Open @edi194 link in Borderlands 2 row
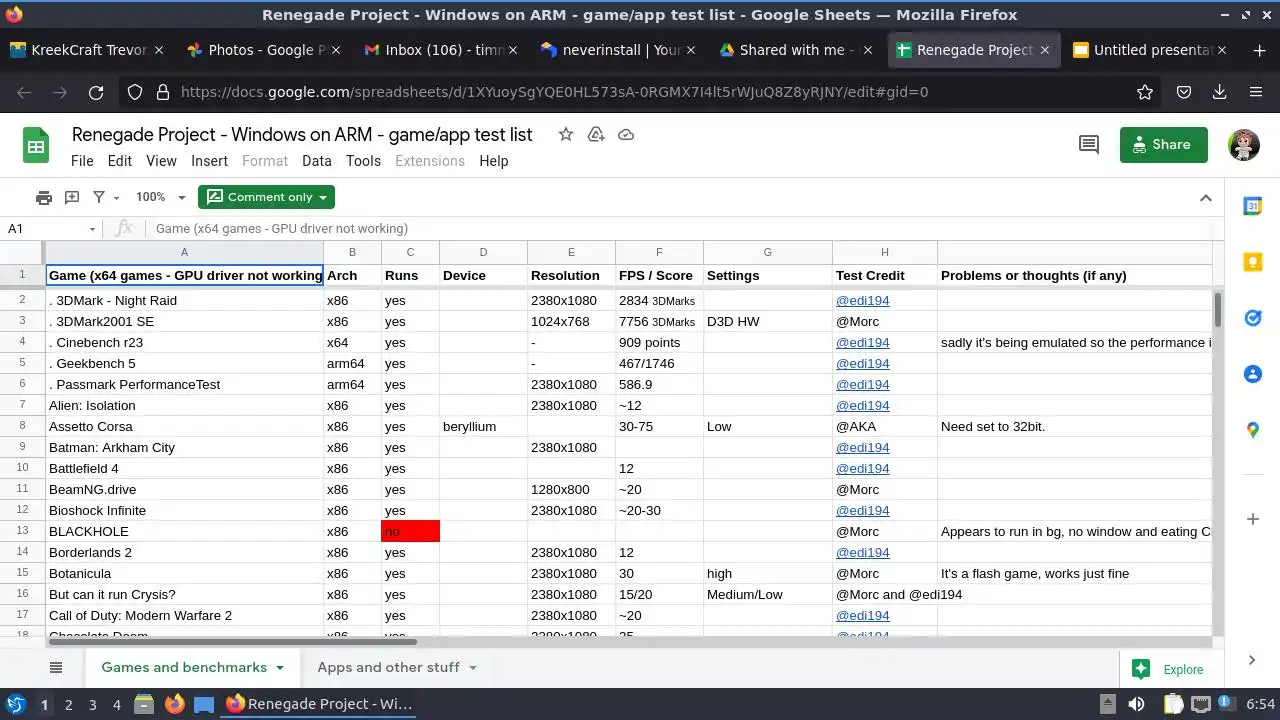 coord(862,553)
